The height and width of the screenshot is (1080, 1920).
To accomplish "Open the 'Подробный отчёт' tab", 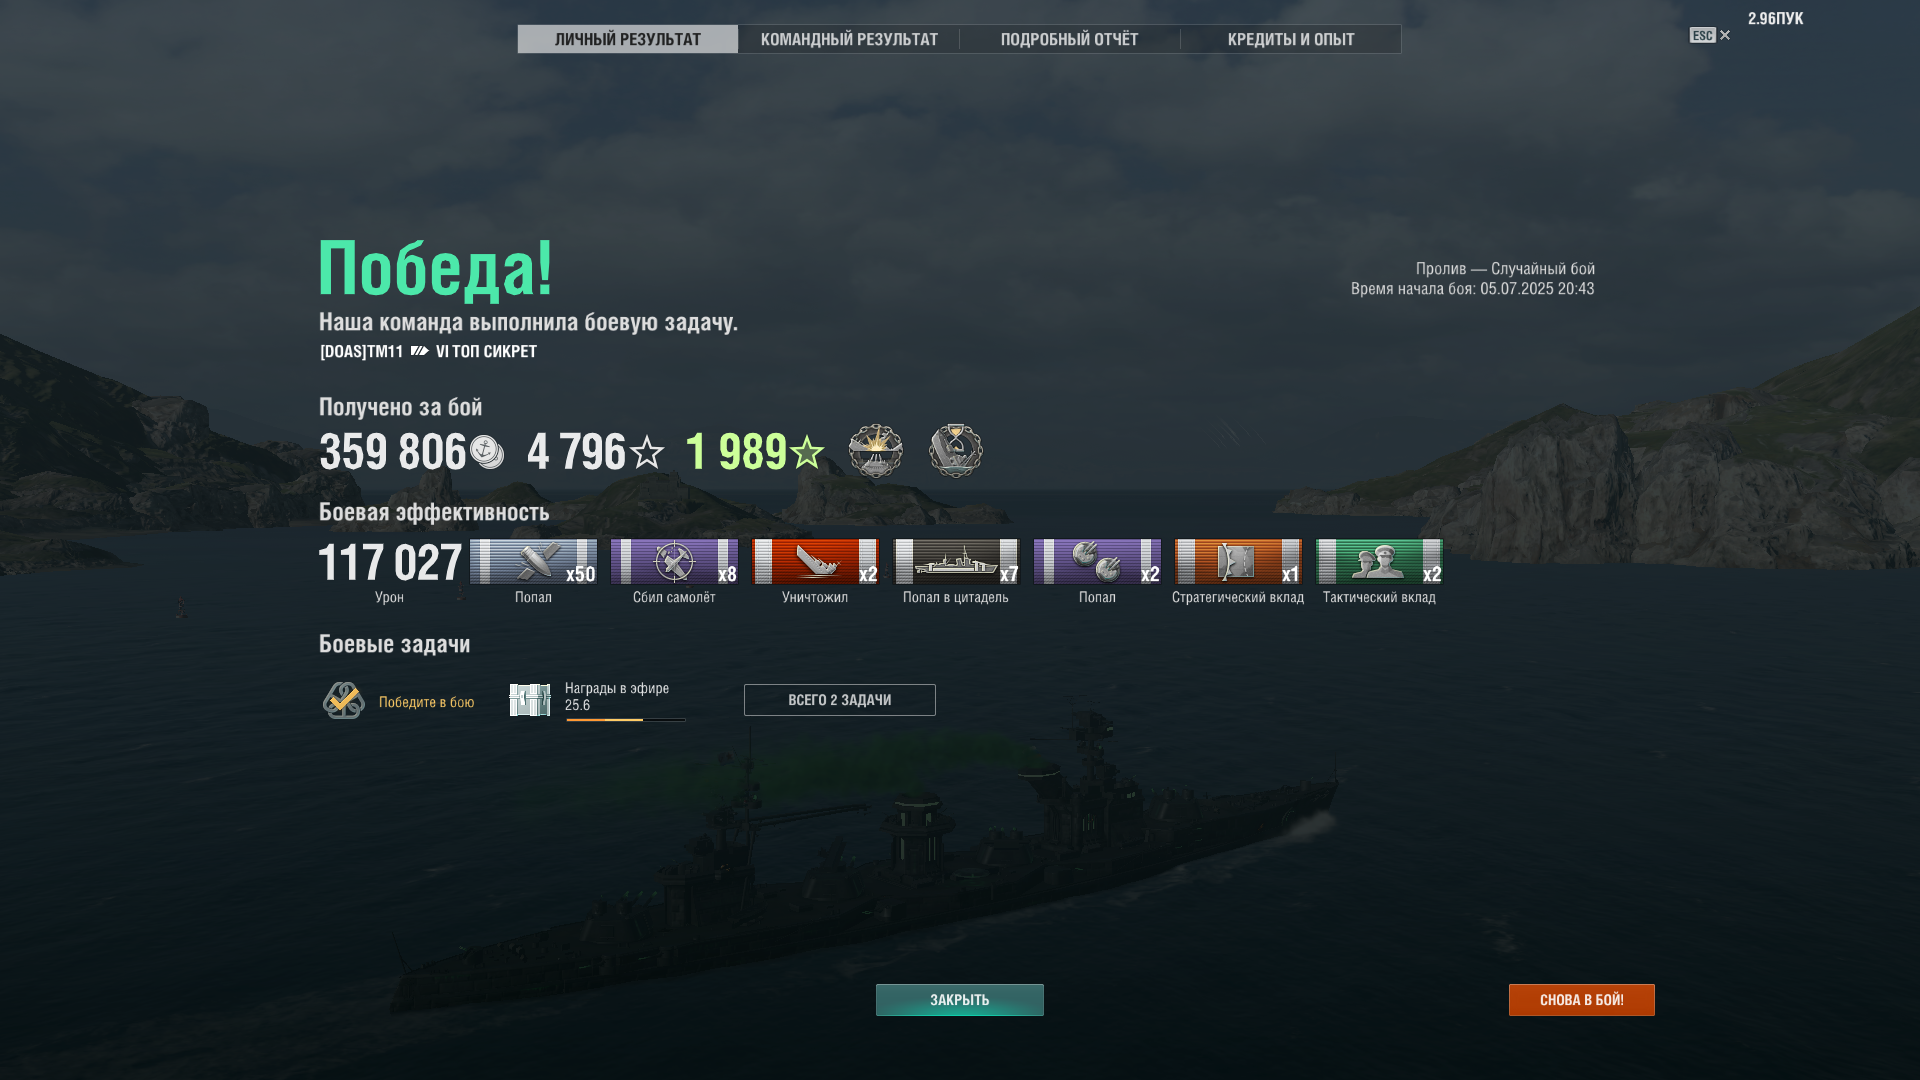I will pos(1070,39).
